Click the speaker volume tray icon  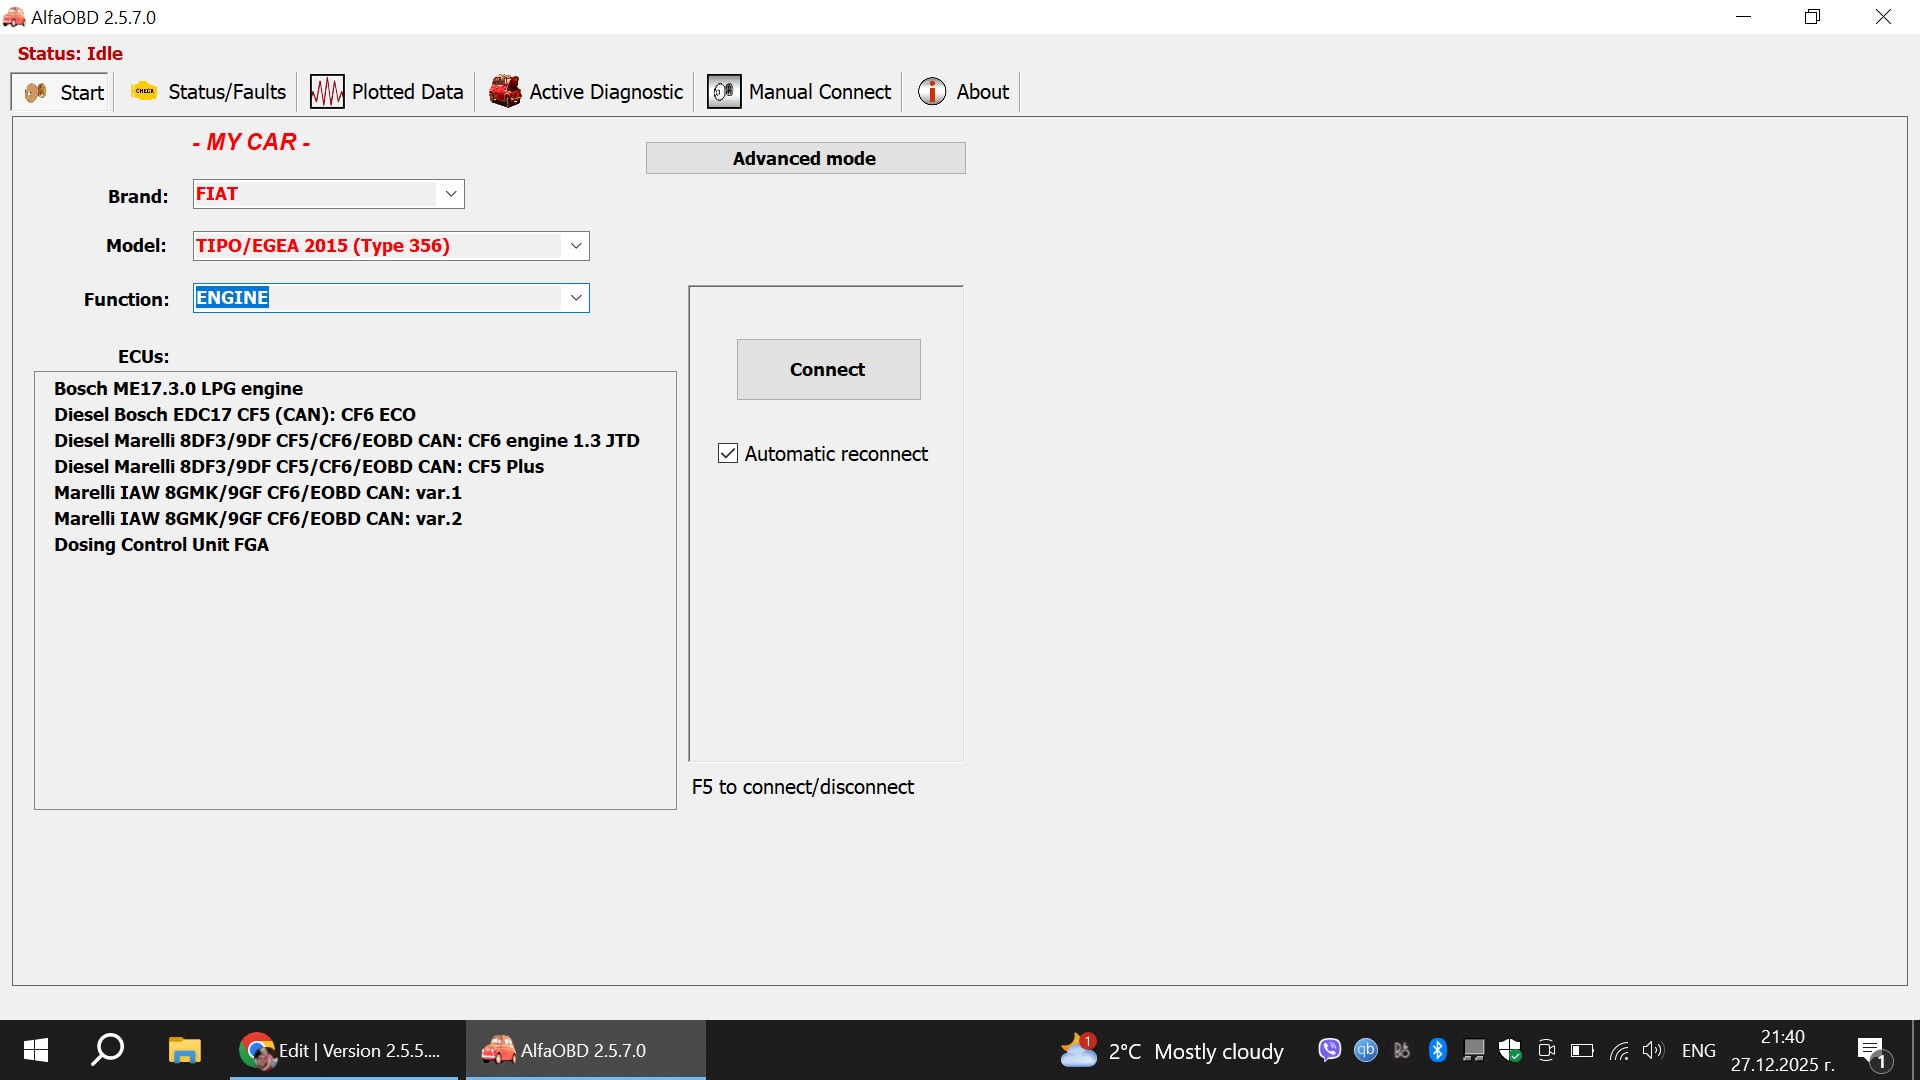(1652, 1050)
